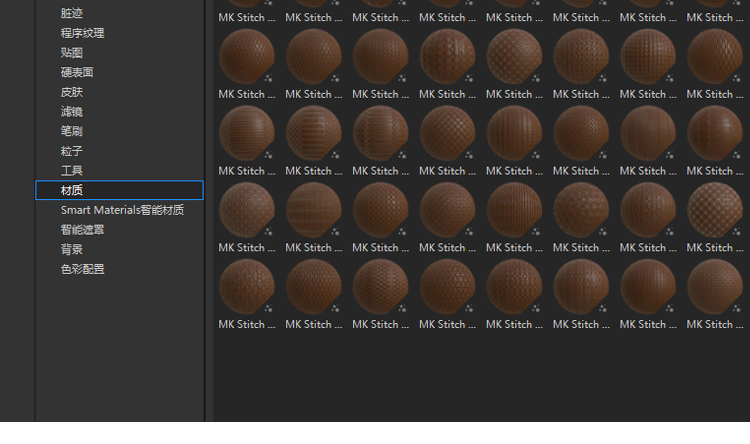
Task: Open the 程序纹理 category
Action: (82, 33)
